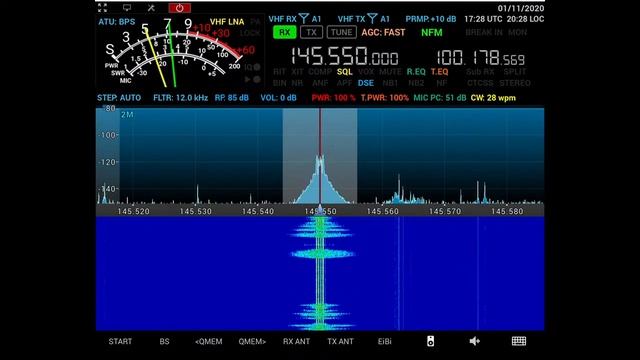Screen dimensions: 640x360
Task: Enable the VOX function
Action: [366, 72]
